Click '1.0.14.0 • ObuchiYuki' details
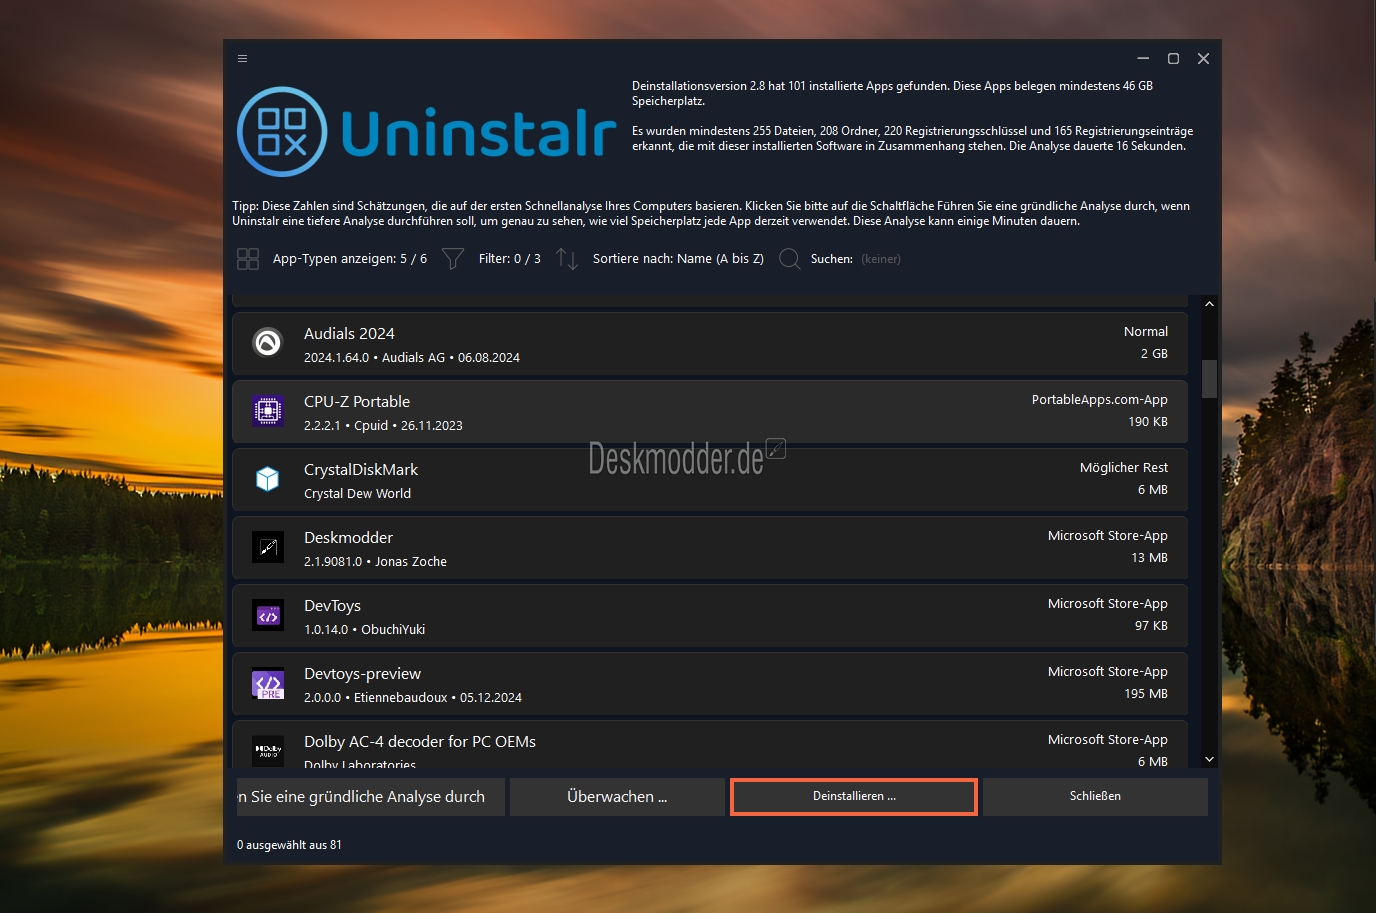1376x913 pixels. pos(364,630)
